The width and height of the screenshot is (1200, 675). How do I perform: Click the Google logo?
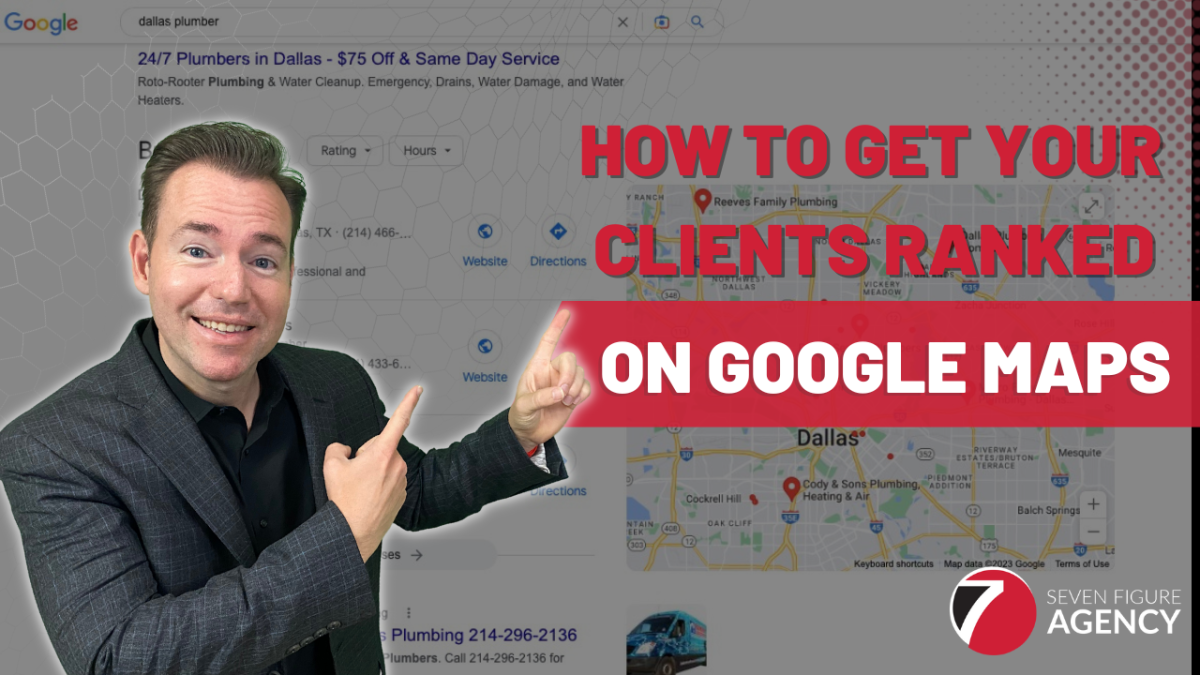click(x=41, y=21)
